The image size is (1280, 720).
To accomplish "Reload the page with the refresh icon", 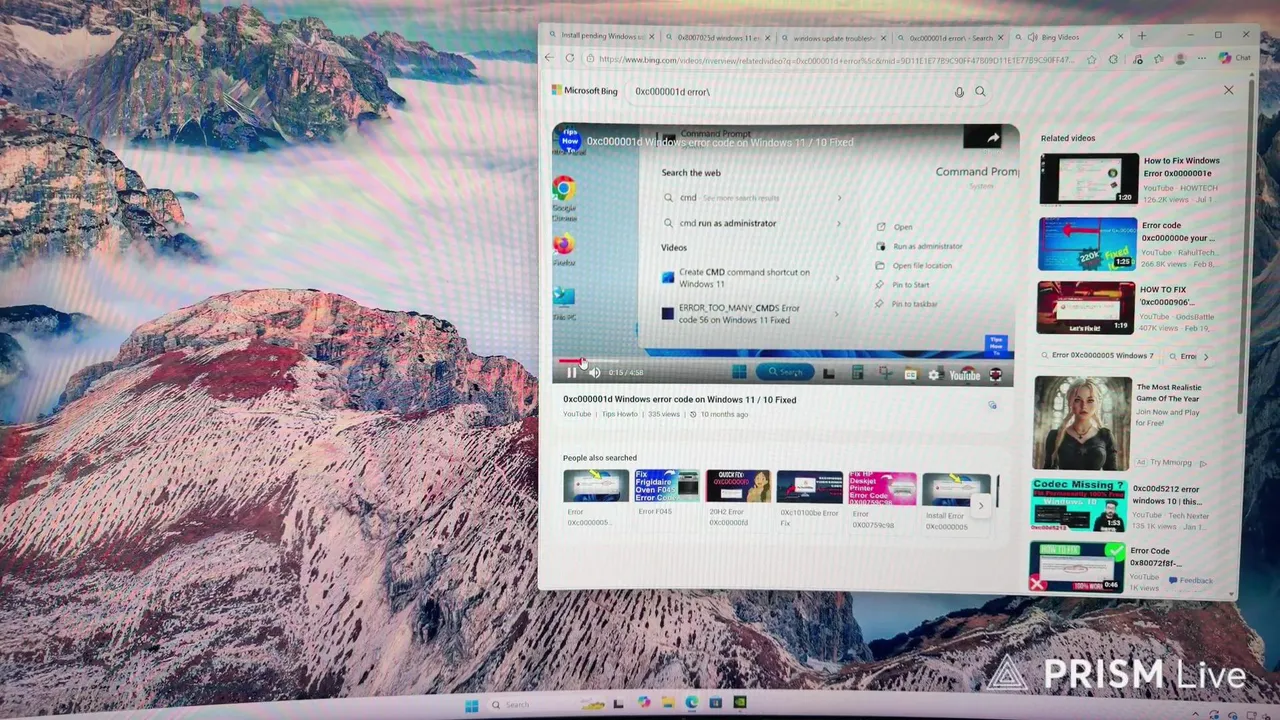I will (570, 59).
